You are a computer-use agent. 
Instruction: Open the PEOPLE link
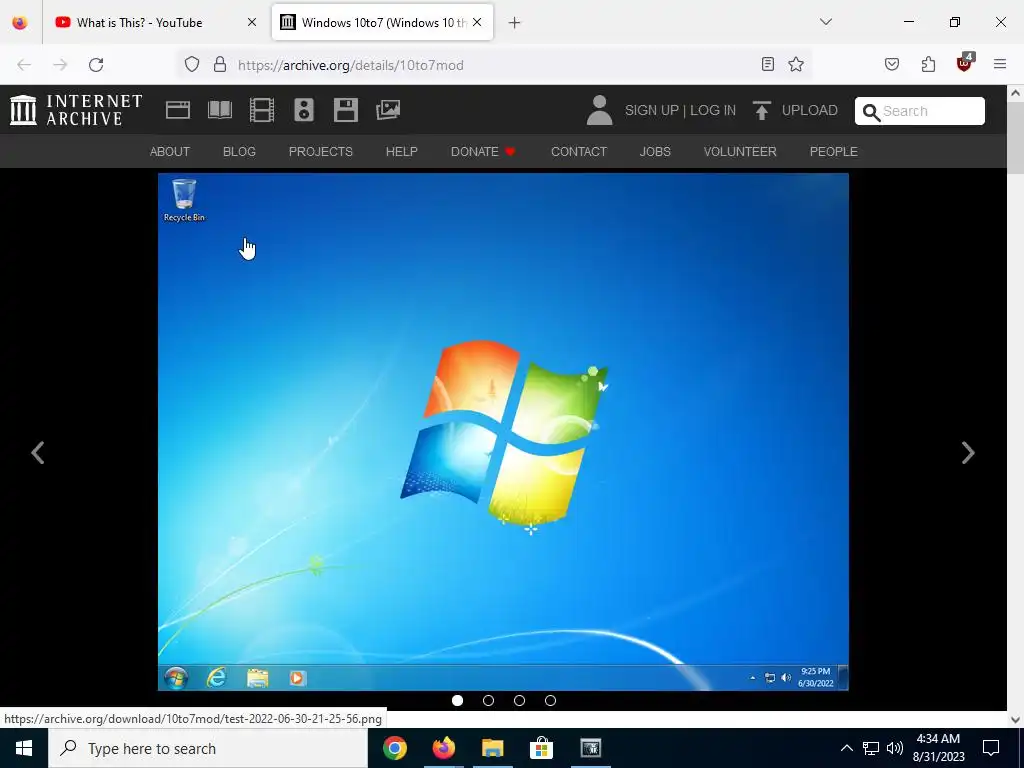(x=834, y=152)
